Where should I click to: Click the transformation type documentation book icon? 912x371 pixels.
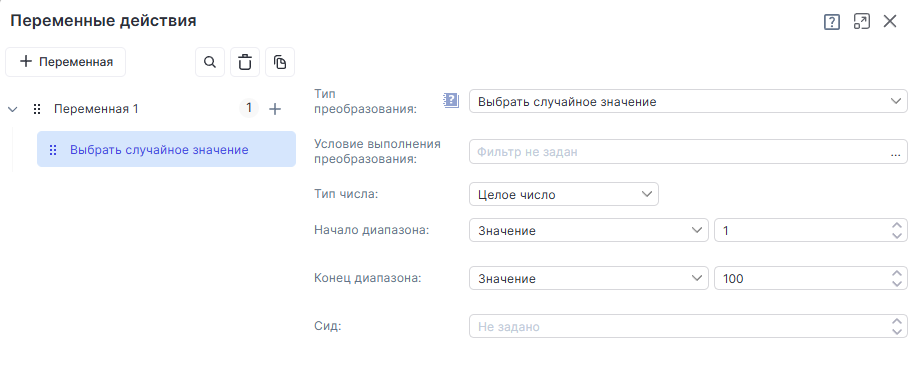tap(451, 101)
